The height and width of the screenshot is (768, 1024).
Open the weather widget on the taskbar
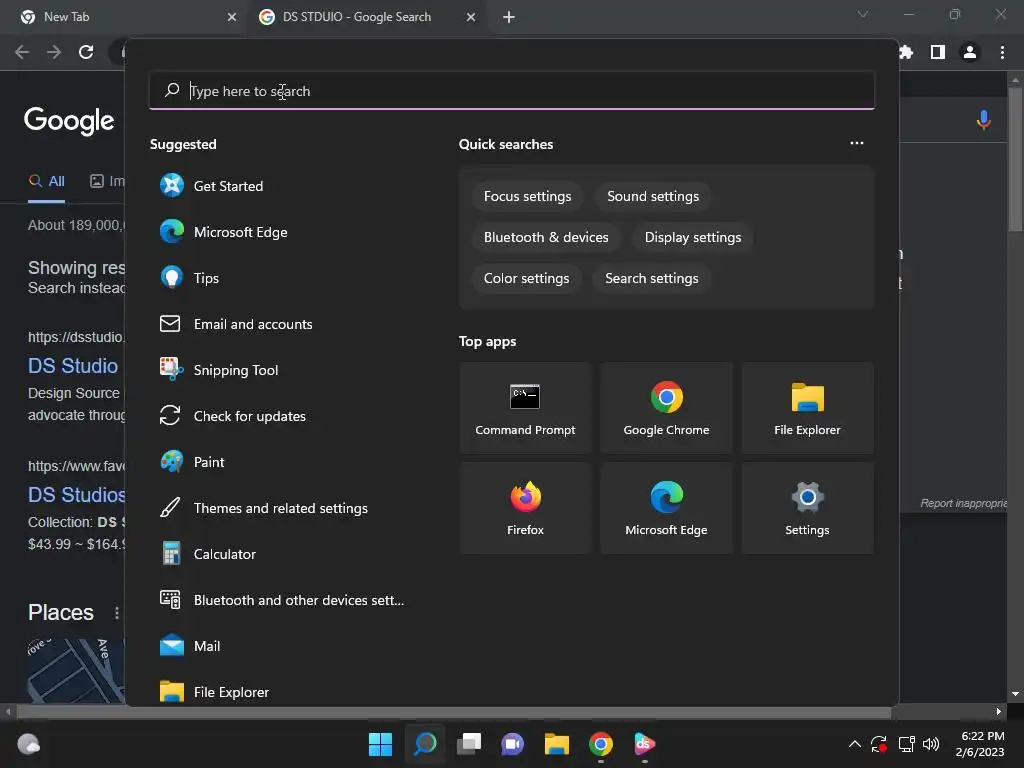(29, 744)
